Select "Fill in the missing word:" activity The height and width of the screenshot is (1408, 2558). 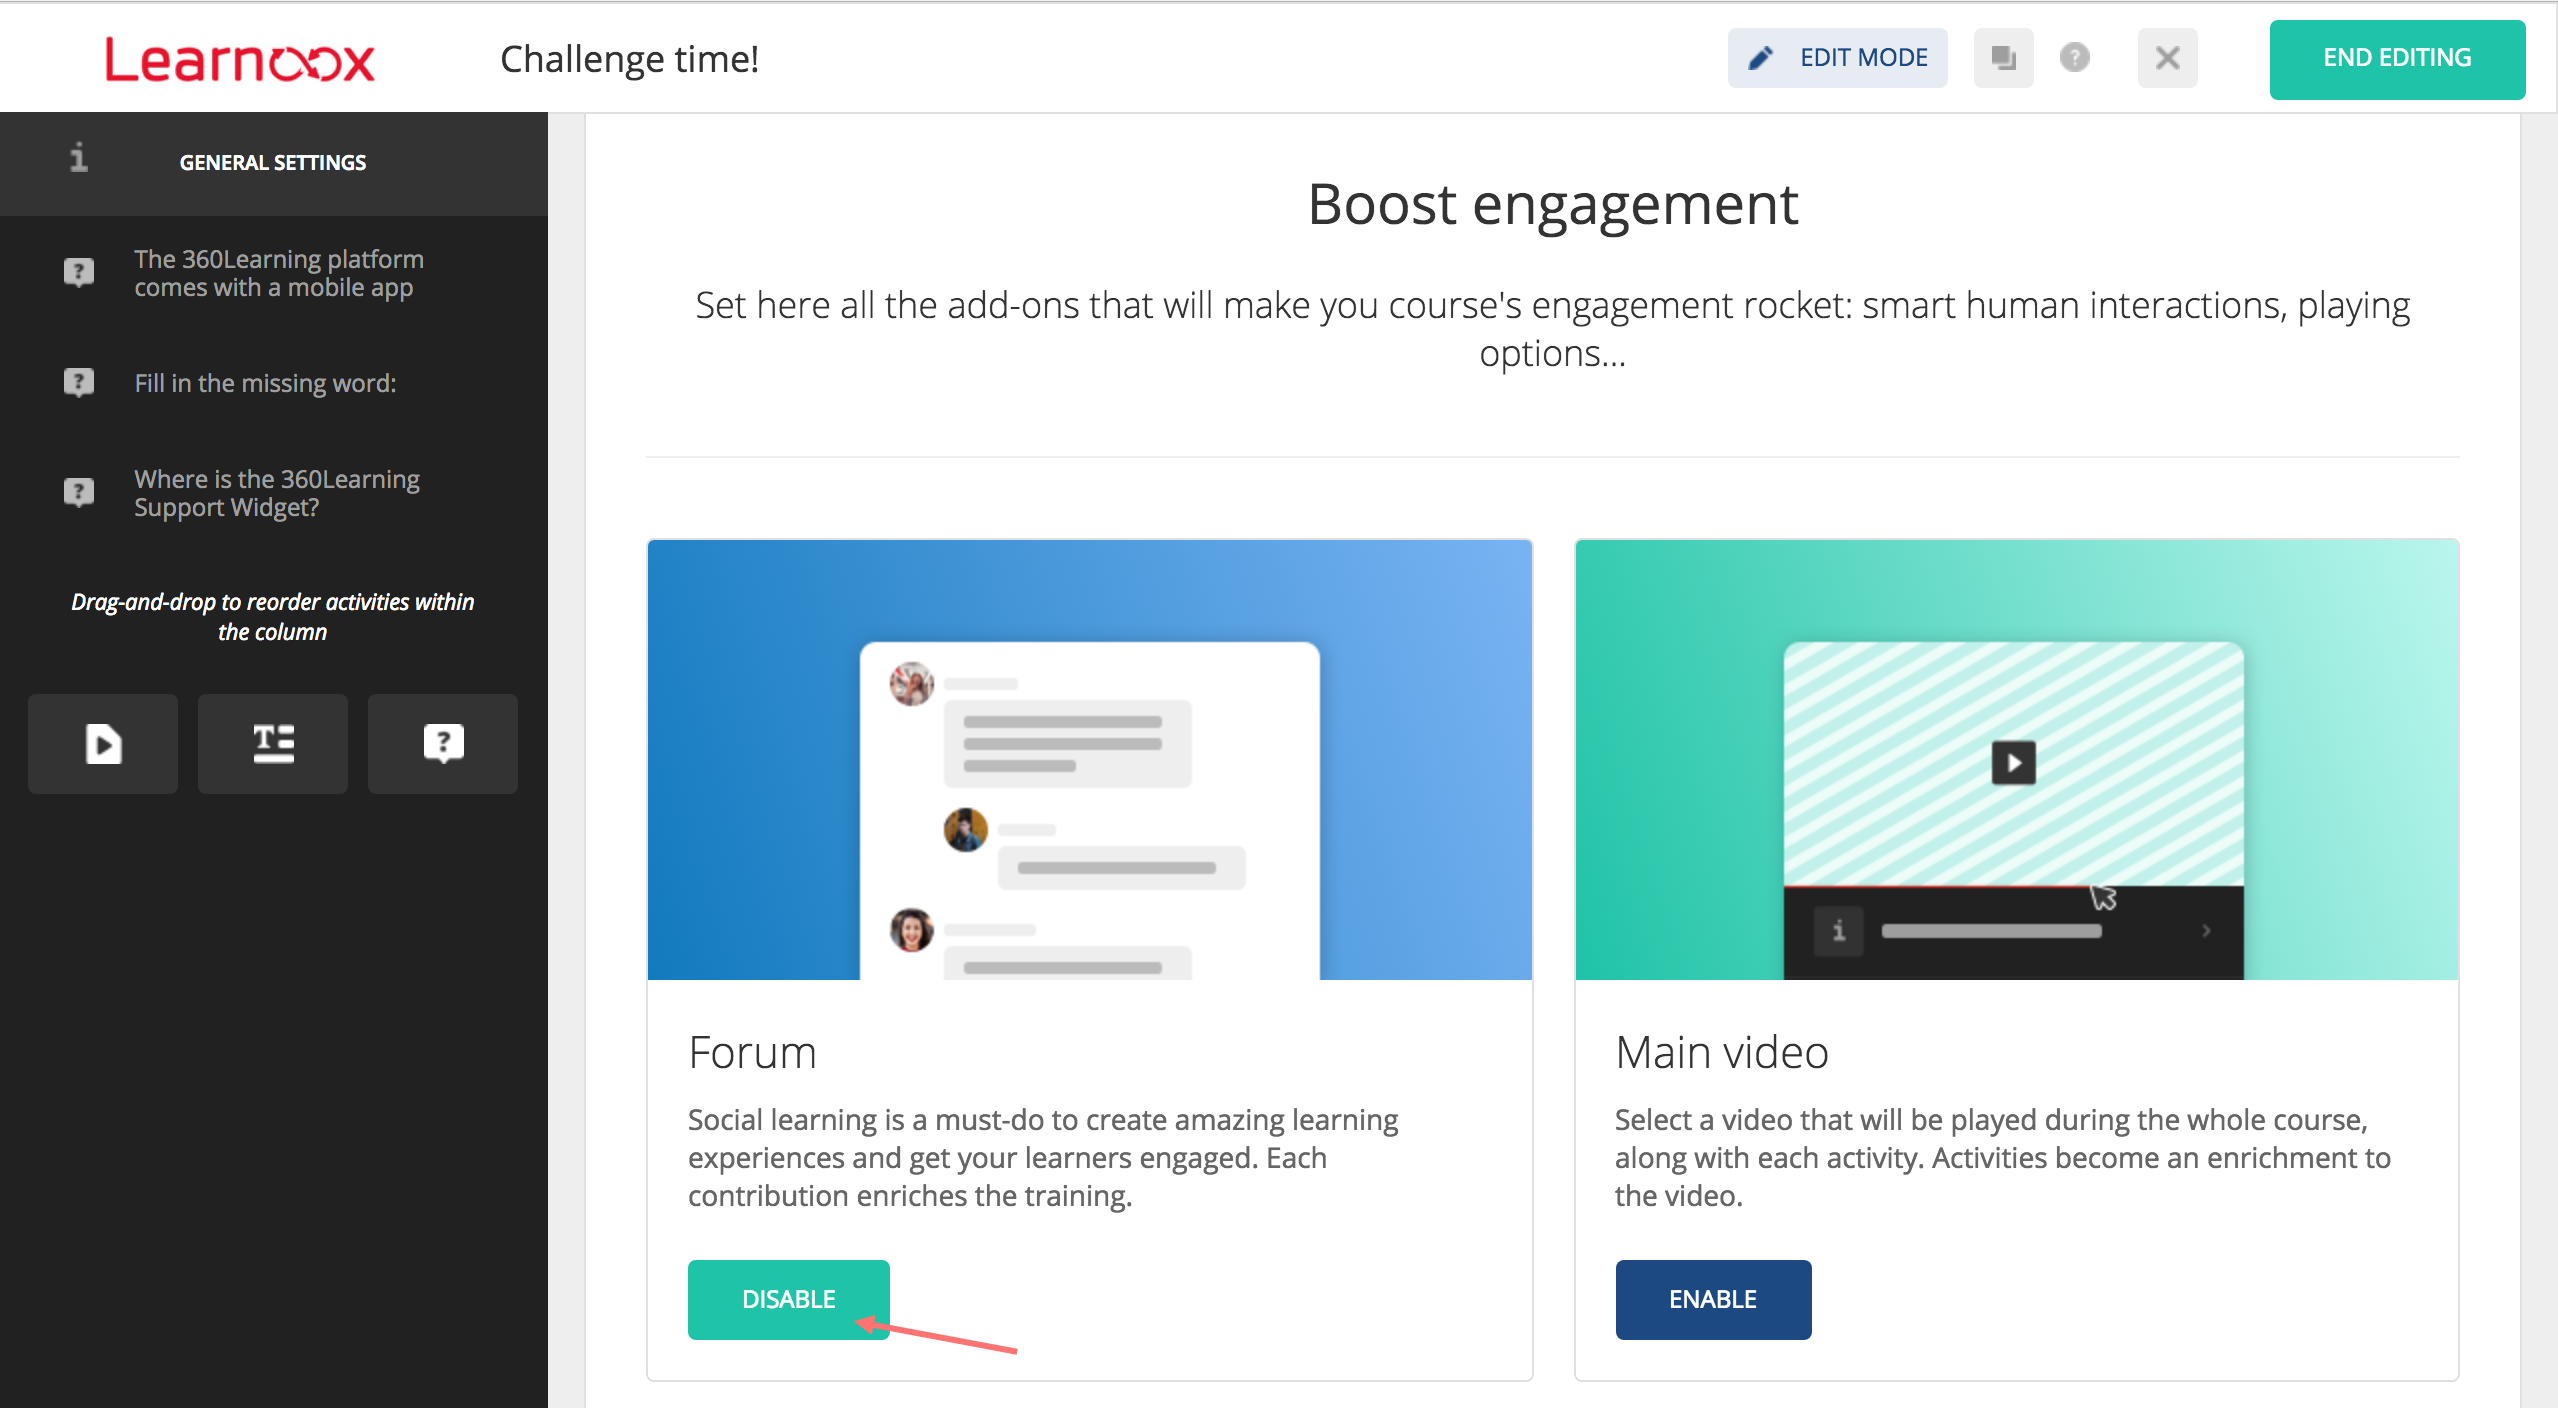pos(265,383)
